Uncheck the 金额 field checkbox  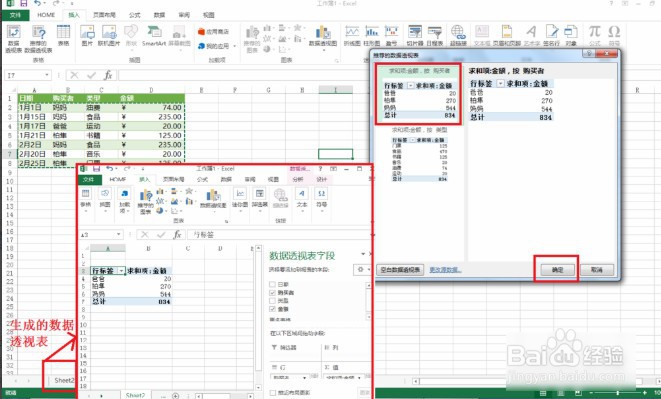[272, 309]
